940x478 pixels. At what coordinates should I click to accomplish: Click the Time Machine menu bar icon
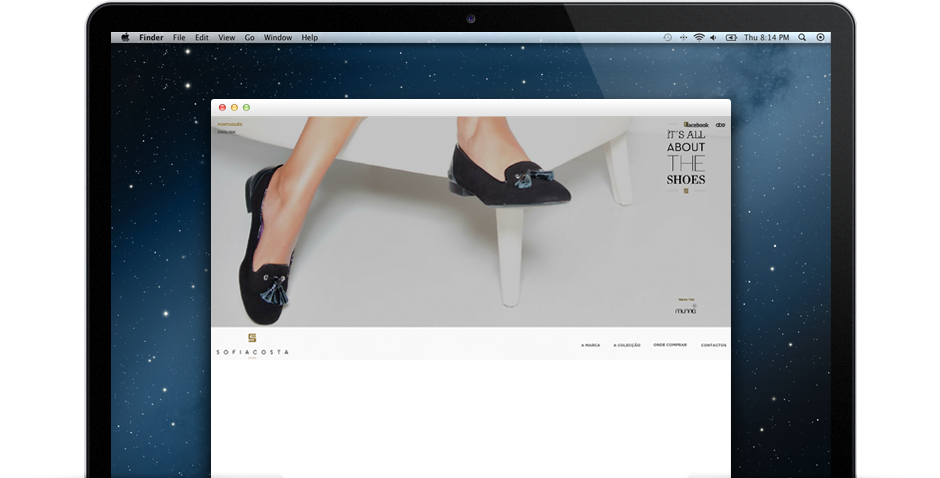pos(667,37)
